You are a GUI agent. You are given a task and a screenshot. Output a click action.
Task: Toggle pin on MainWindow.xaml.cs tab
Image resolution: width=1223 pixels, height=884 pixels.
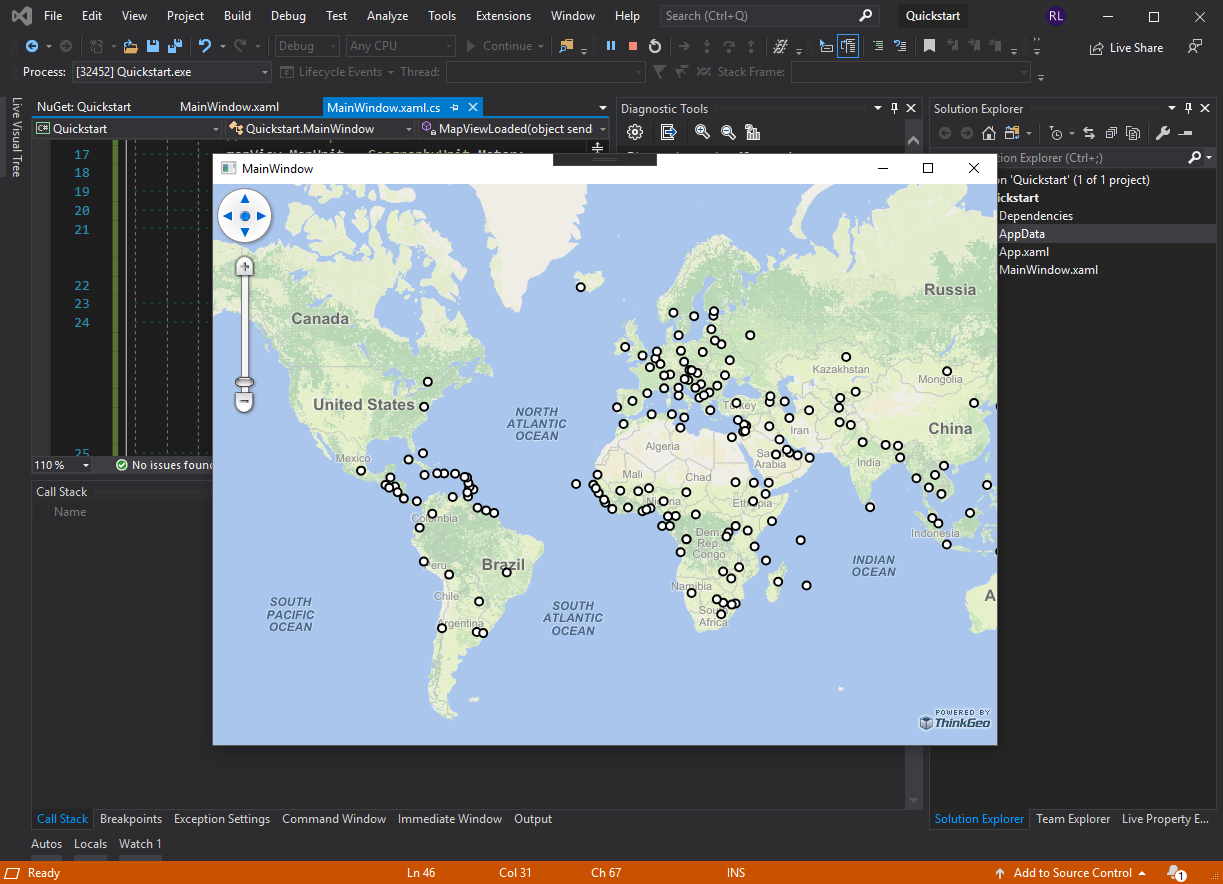point(455,107)
